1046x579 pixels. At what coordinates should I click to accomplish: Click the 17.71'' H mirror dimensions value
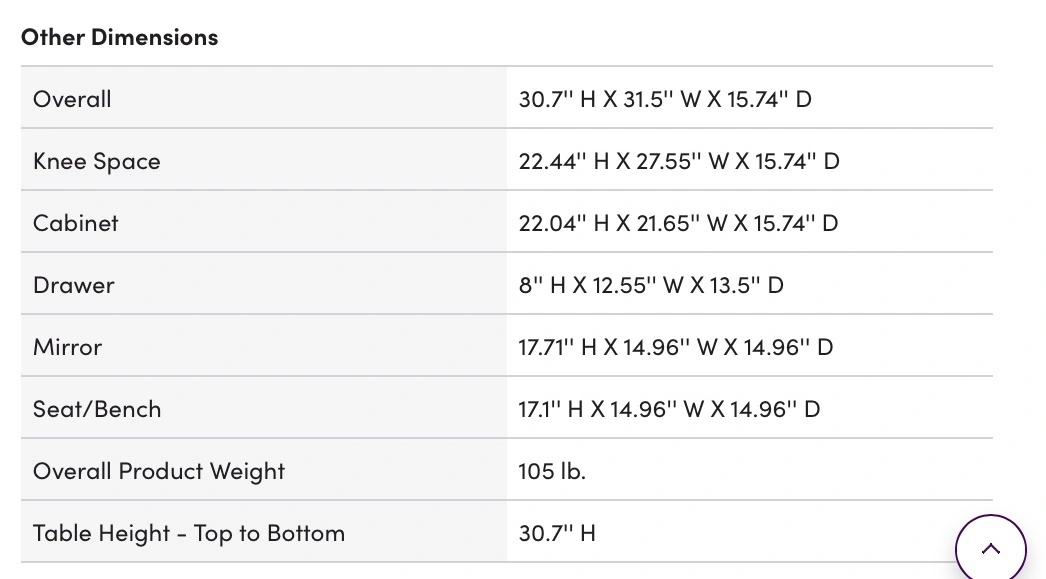[676, 347]
